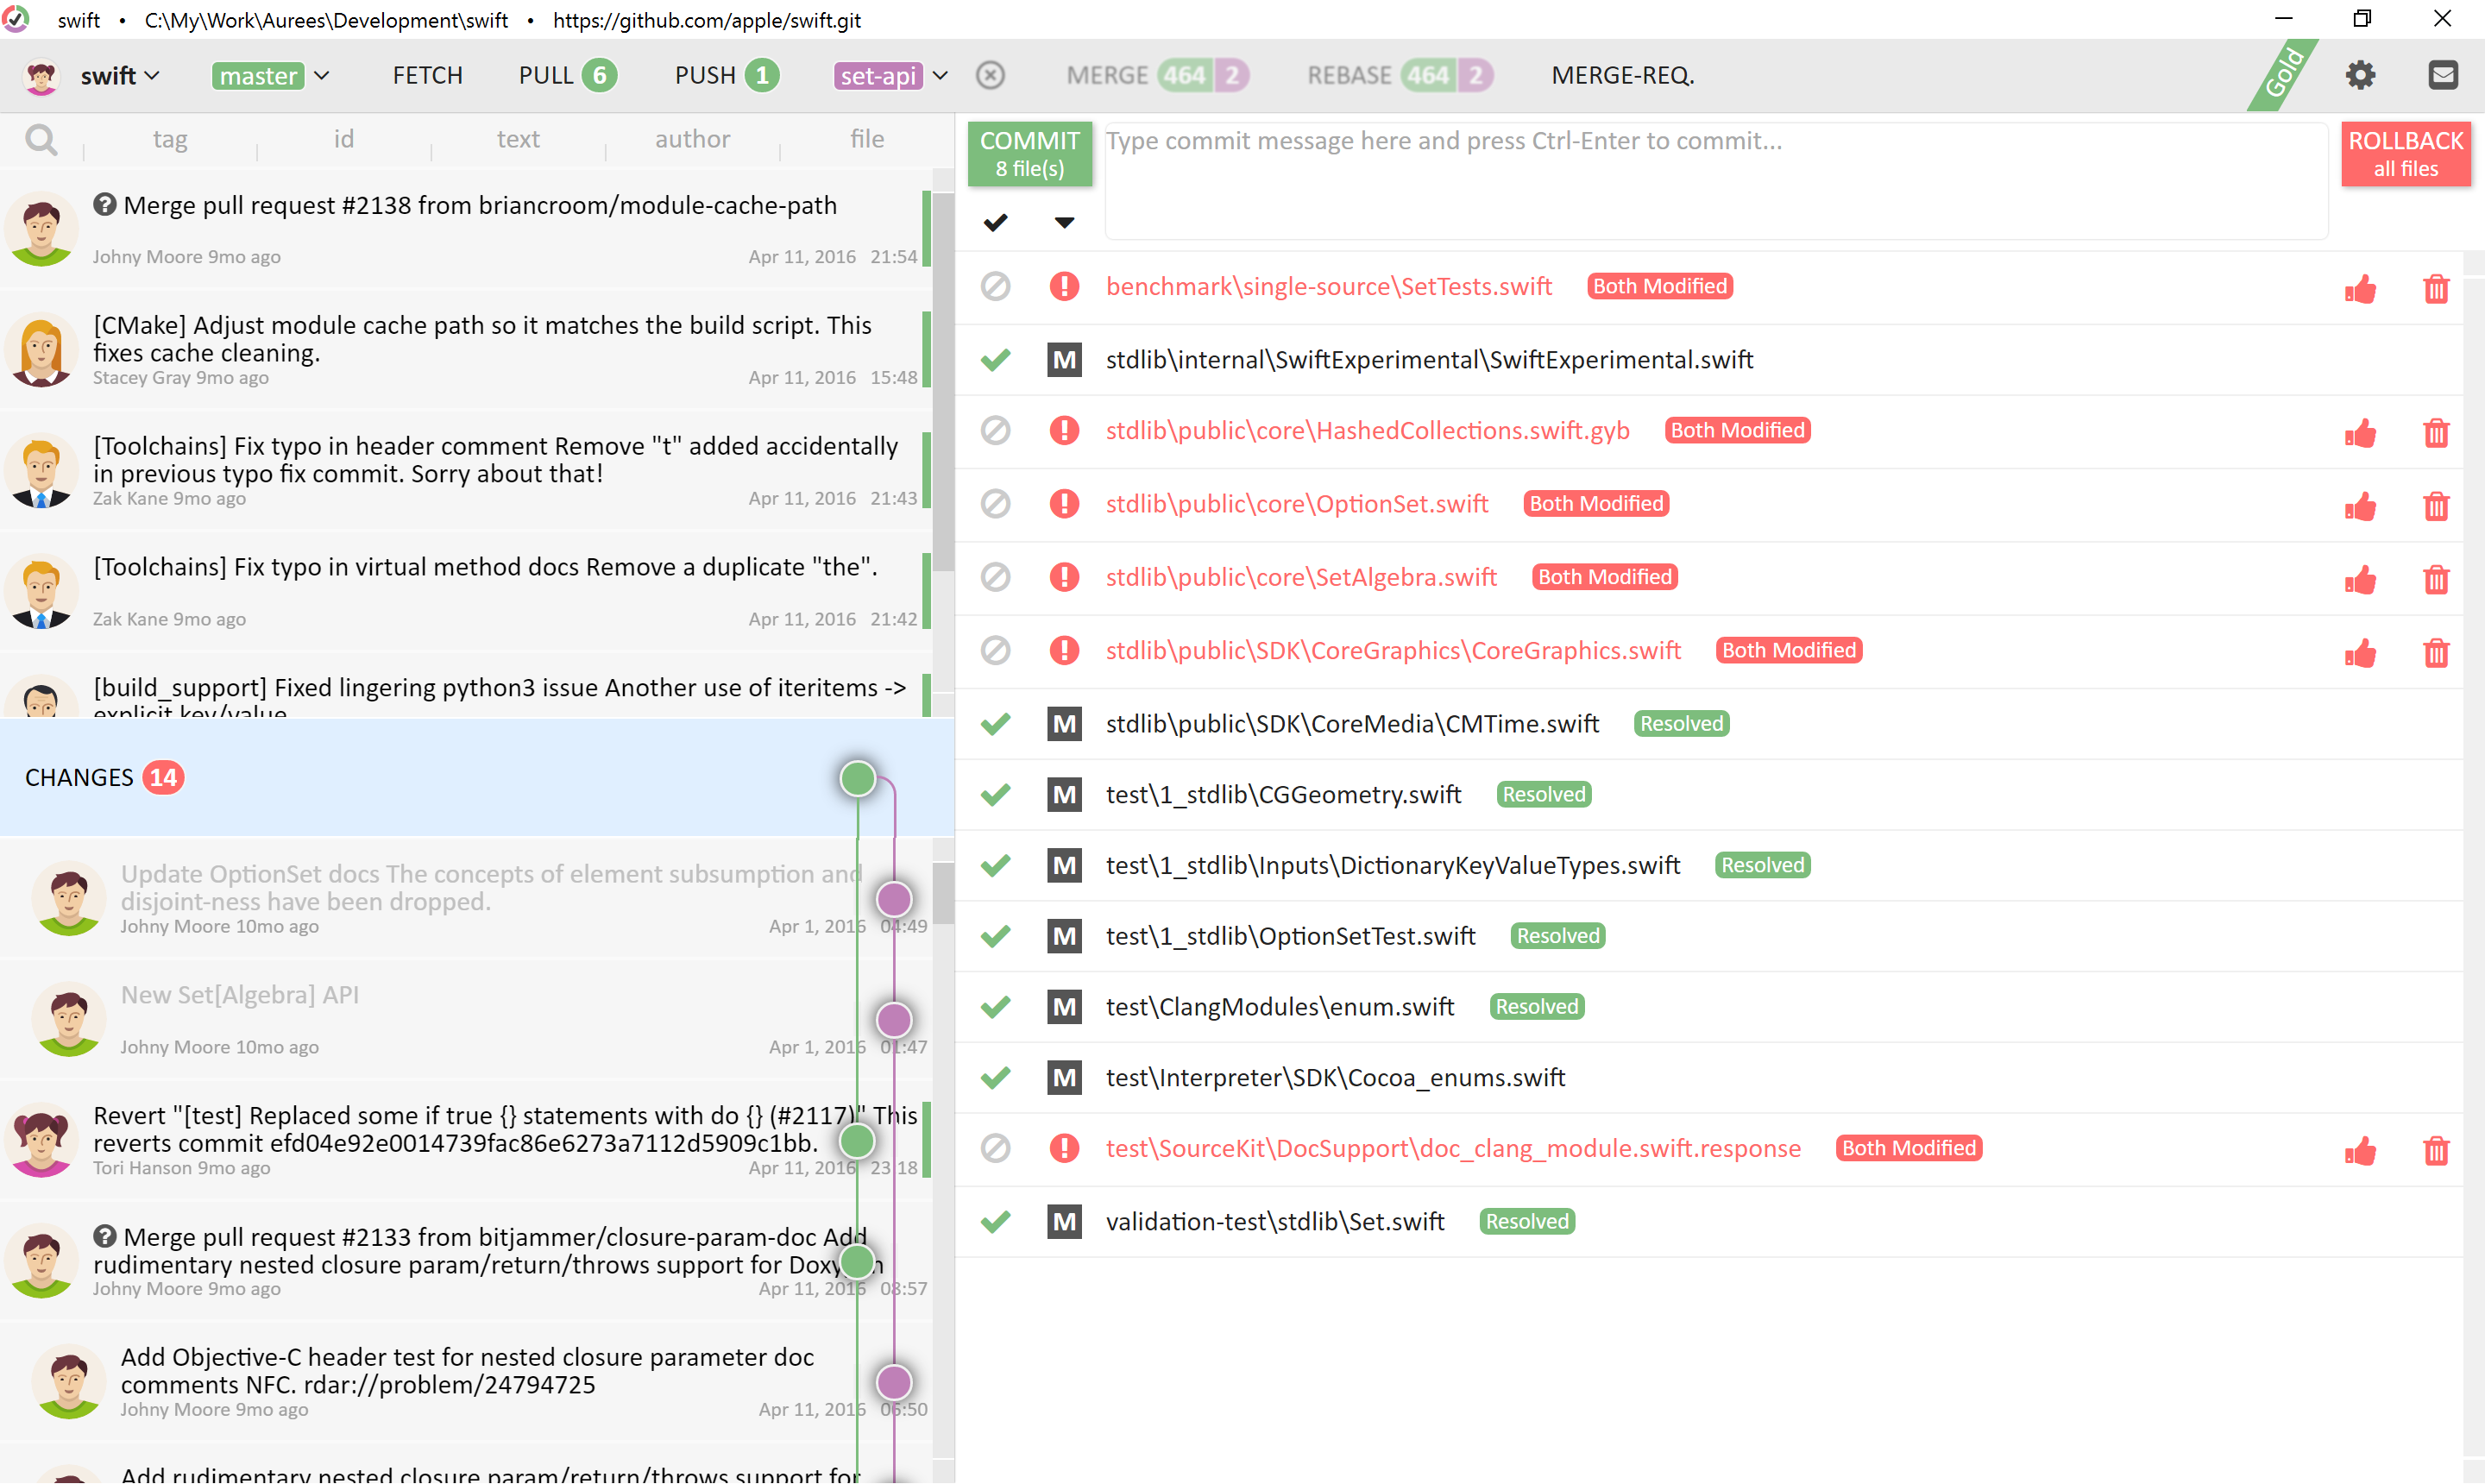Select the CHANGES 14 row
Viewport: 2485px width, 1484px height.
pyautogui.click(x=477, y=777)
